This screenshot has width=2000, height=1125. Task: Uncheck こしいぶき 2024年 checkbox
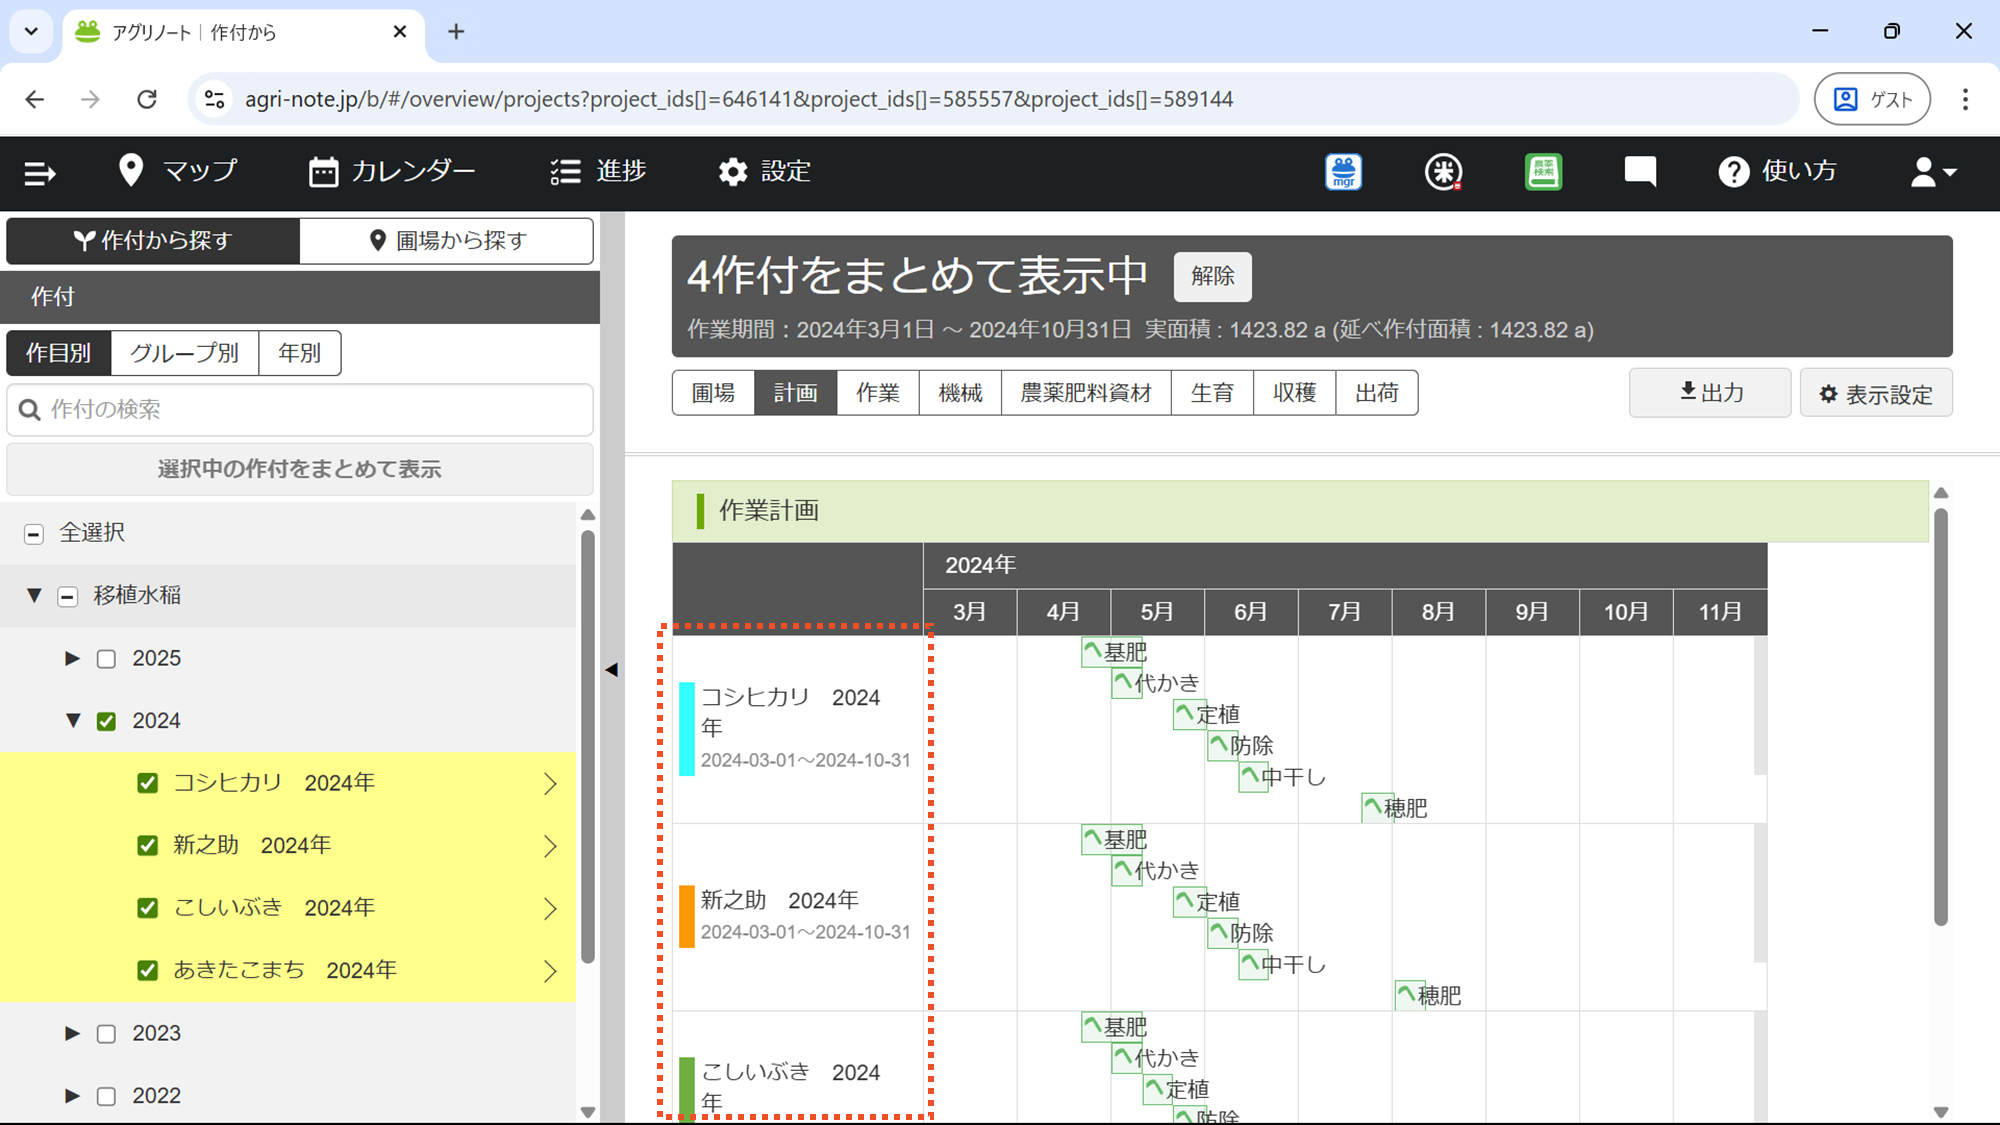tap(147, 908)
